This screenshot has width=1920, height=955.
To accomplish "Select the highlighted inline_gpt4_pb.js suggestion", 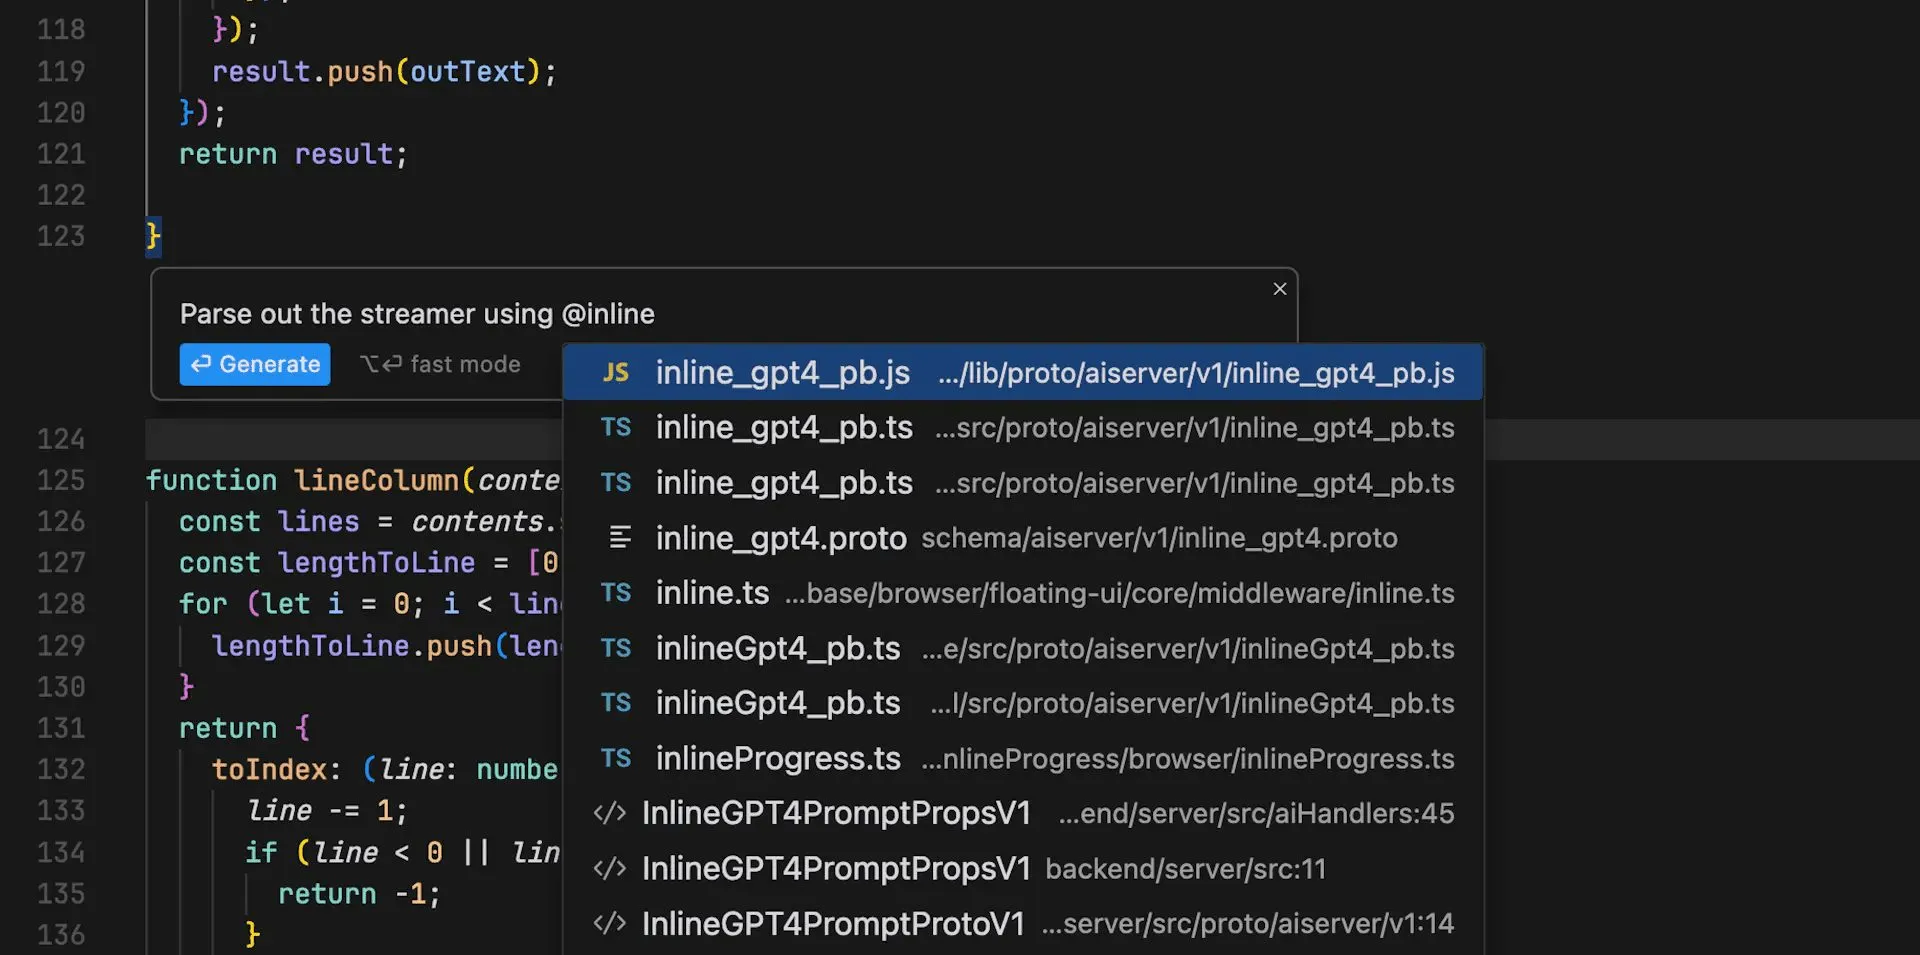I will pyautogui.click(x=1022, y=373).
